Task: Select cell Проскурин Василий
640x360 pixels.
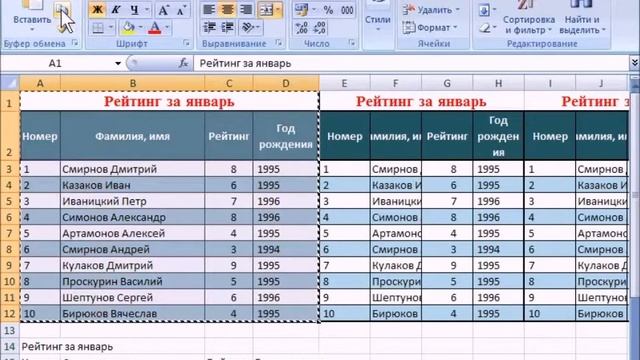Action: pos(133,281)
